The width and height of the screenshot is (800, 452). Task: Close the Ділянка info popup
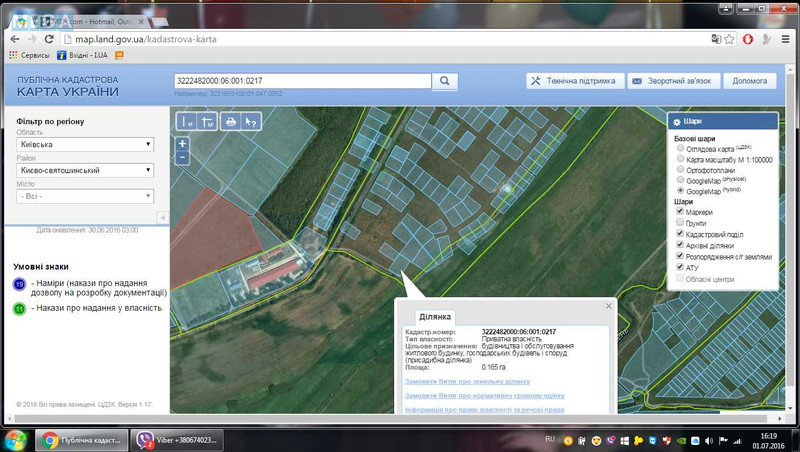(x=608, y=306)
